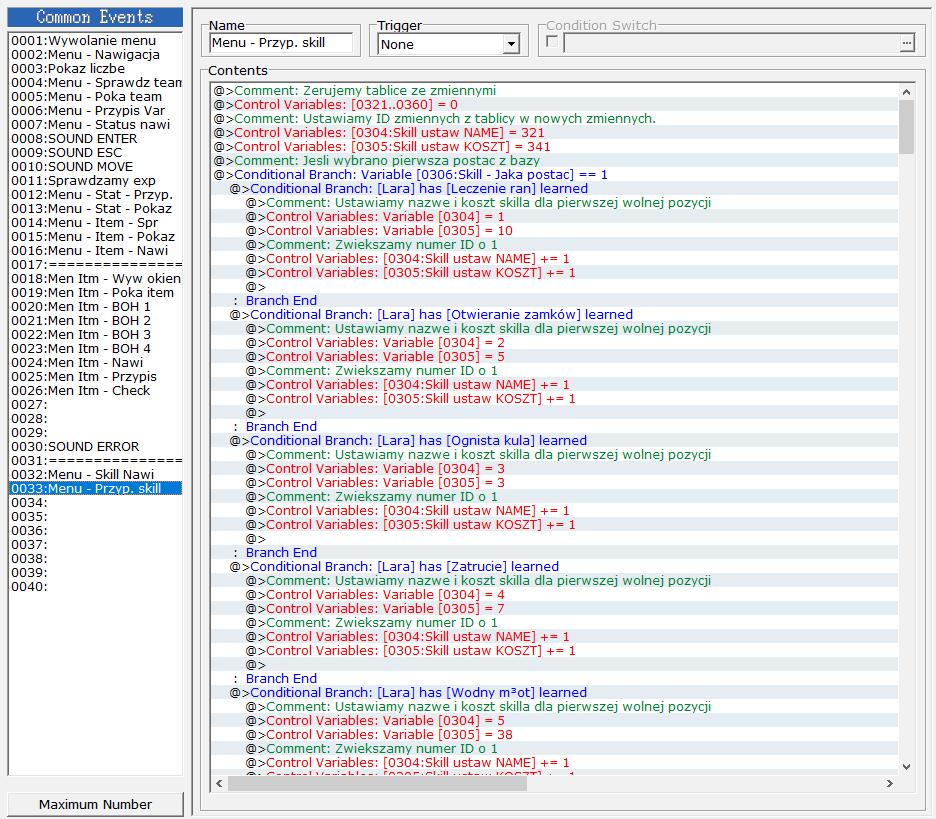Click the Maximum Number button
The image size is (936, 819).
pyautogui.click(x=96, y=804)
